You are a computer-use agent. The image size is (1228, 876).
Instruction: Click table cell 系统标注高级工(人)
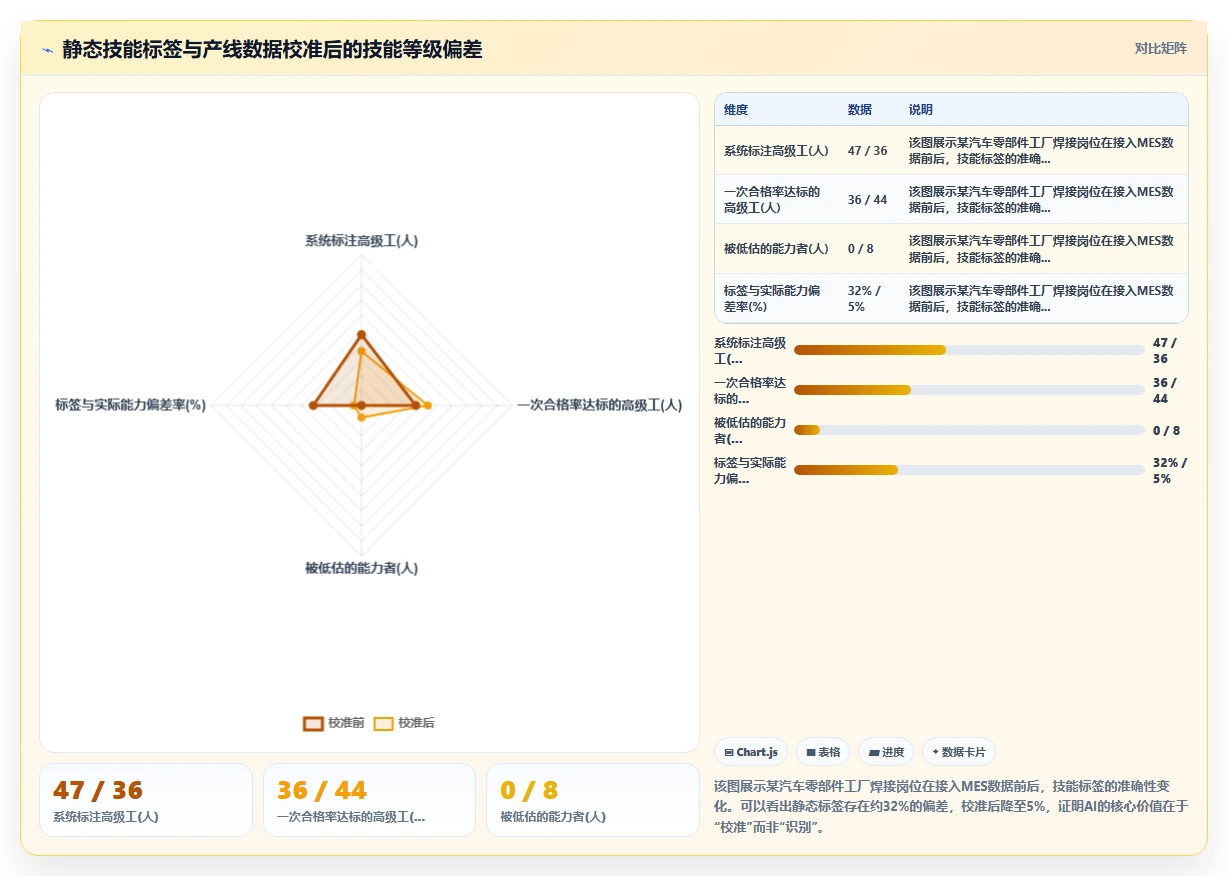pyautogui.click(x=776, y=151)
